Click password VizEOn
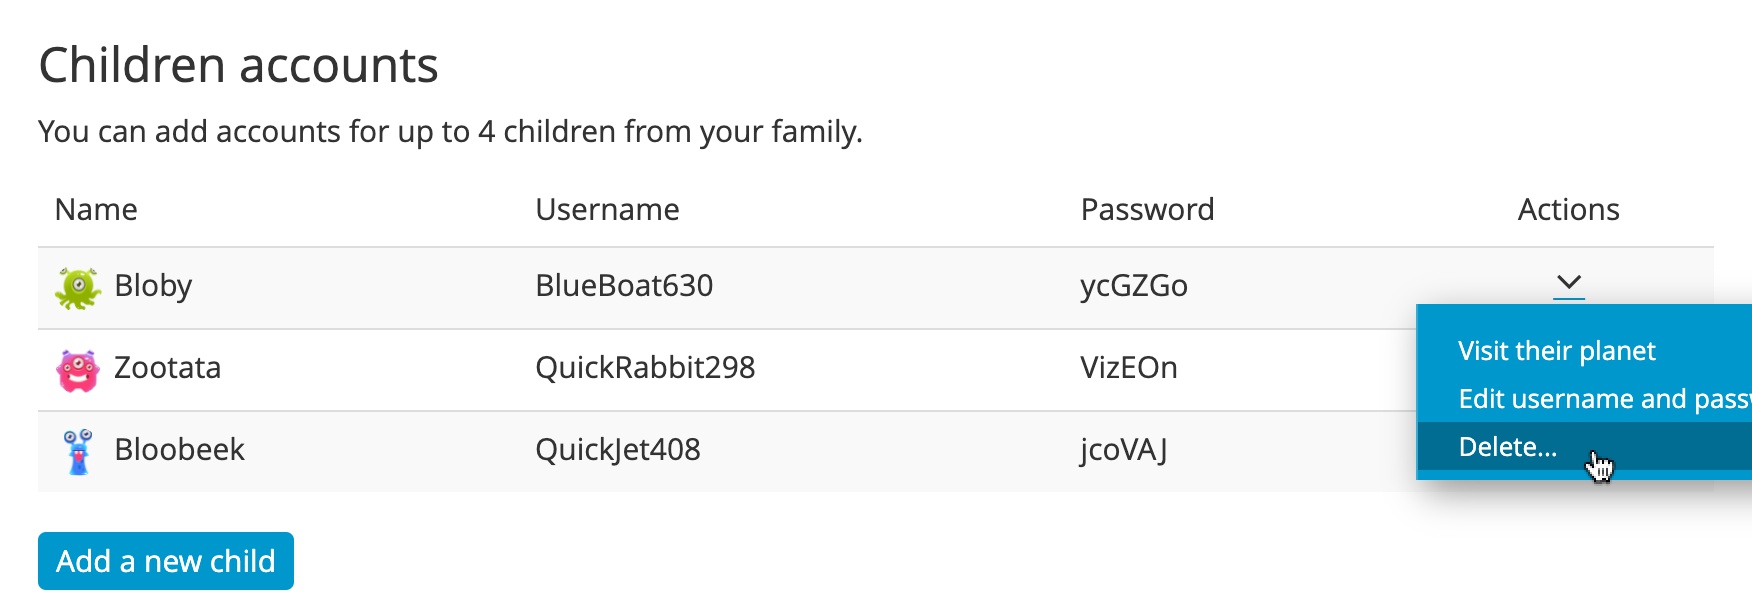Screen dimensions: 1752x608 (1129, 368)
